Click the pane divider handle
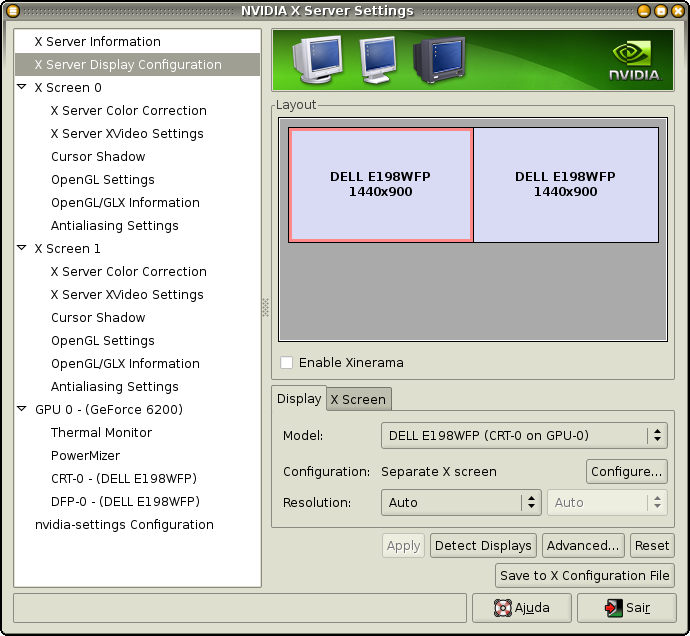690x636 pixels. 265,308
